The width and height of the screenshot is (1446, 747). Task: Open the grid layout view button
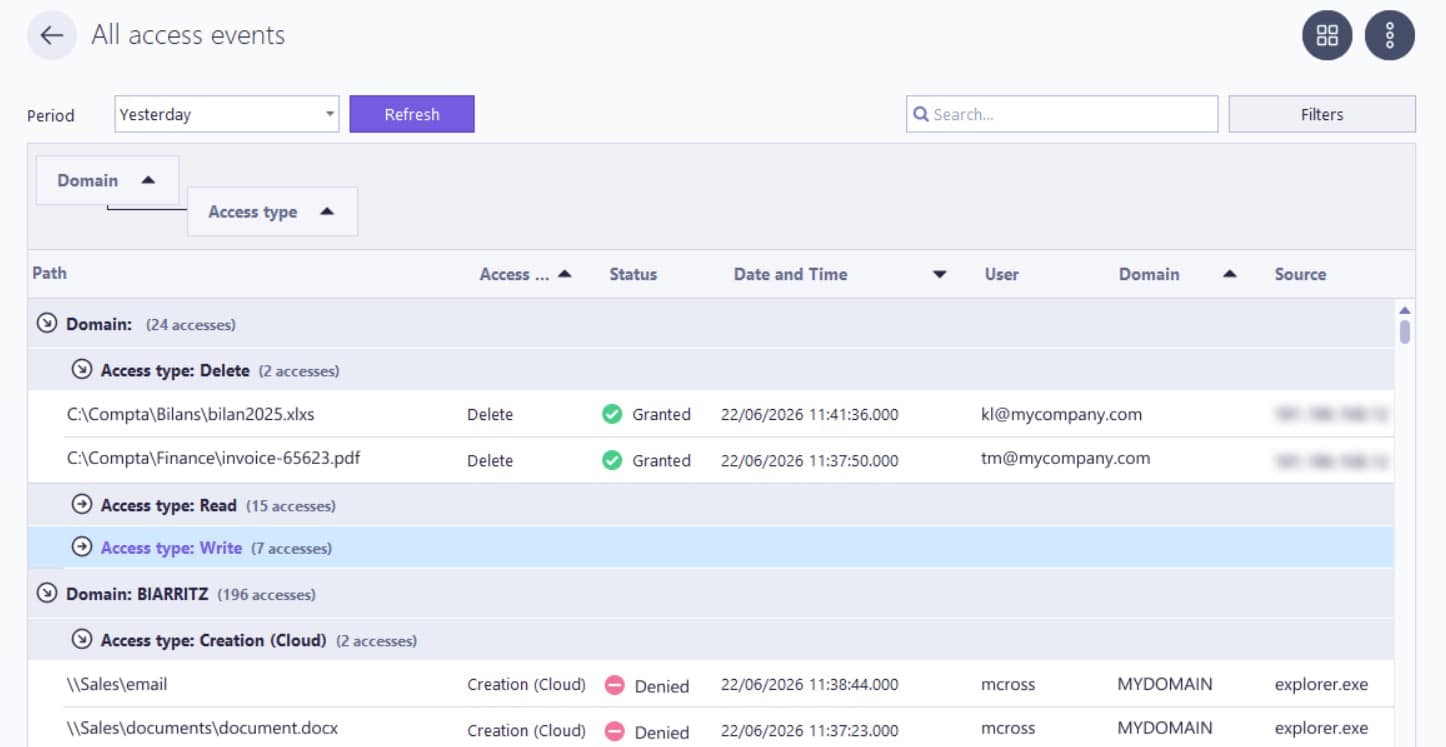pyautogui.click(x=1327, y=36)
